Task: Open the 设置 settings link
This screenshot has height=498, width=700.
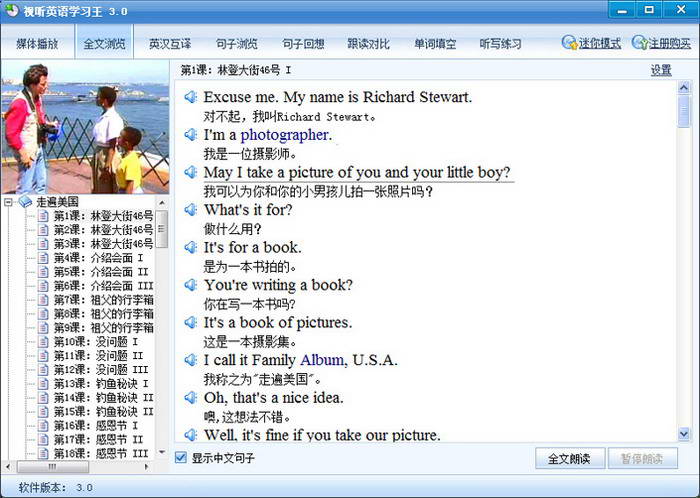Action: (x=661, y=70)
